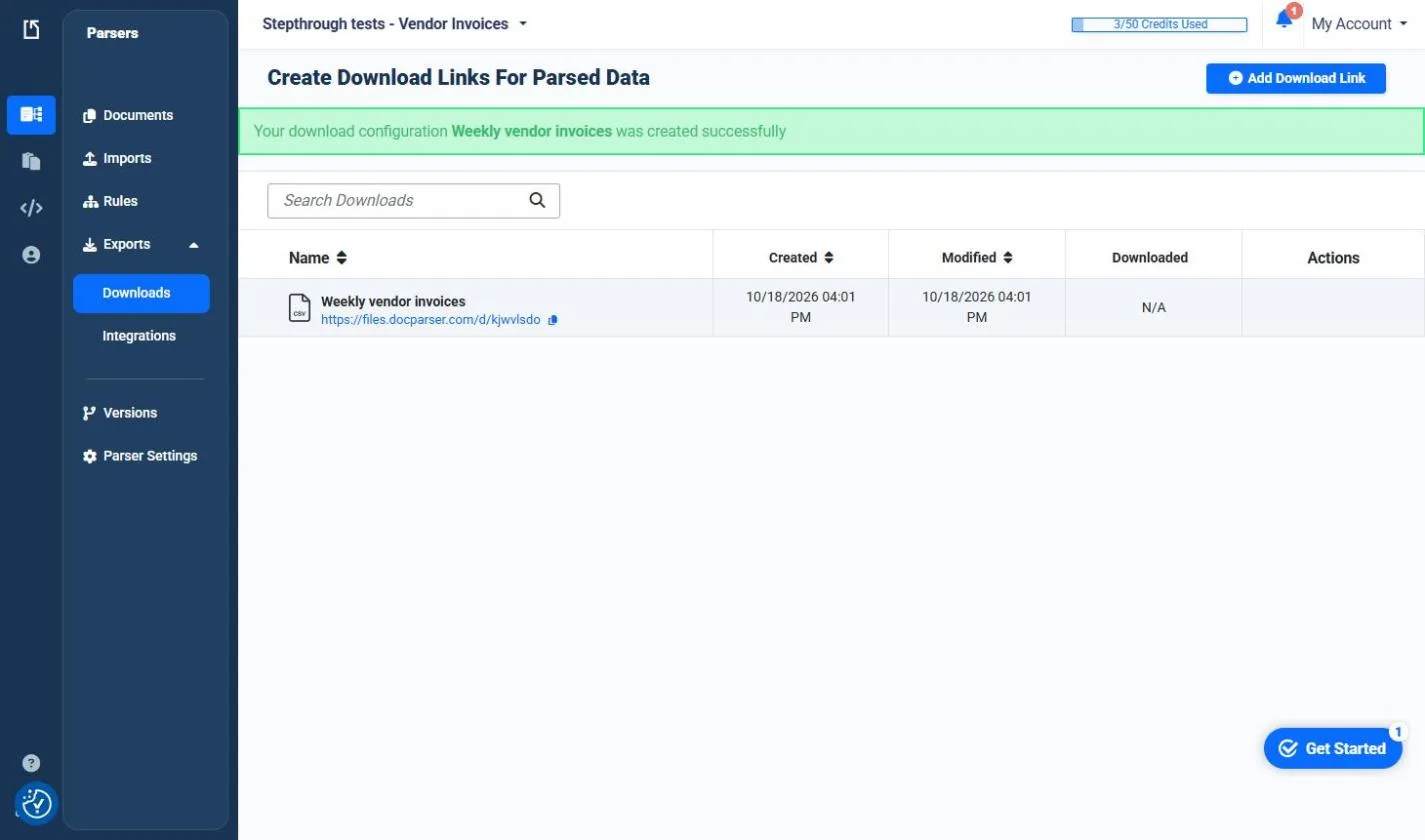Screen dimensions: 1425x840
Task: Sort by Name using the sort arrows
Action: [342, 258]
